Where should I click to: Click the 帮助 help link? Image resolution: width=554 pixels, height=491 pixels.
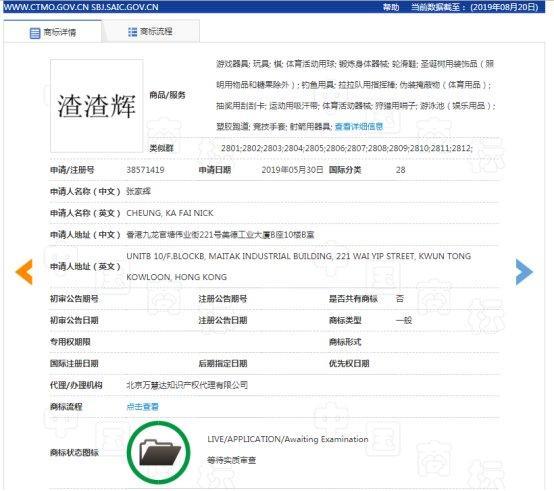391,7
